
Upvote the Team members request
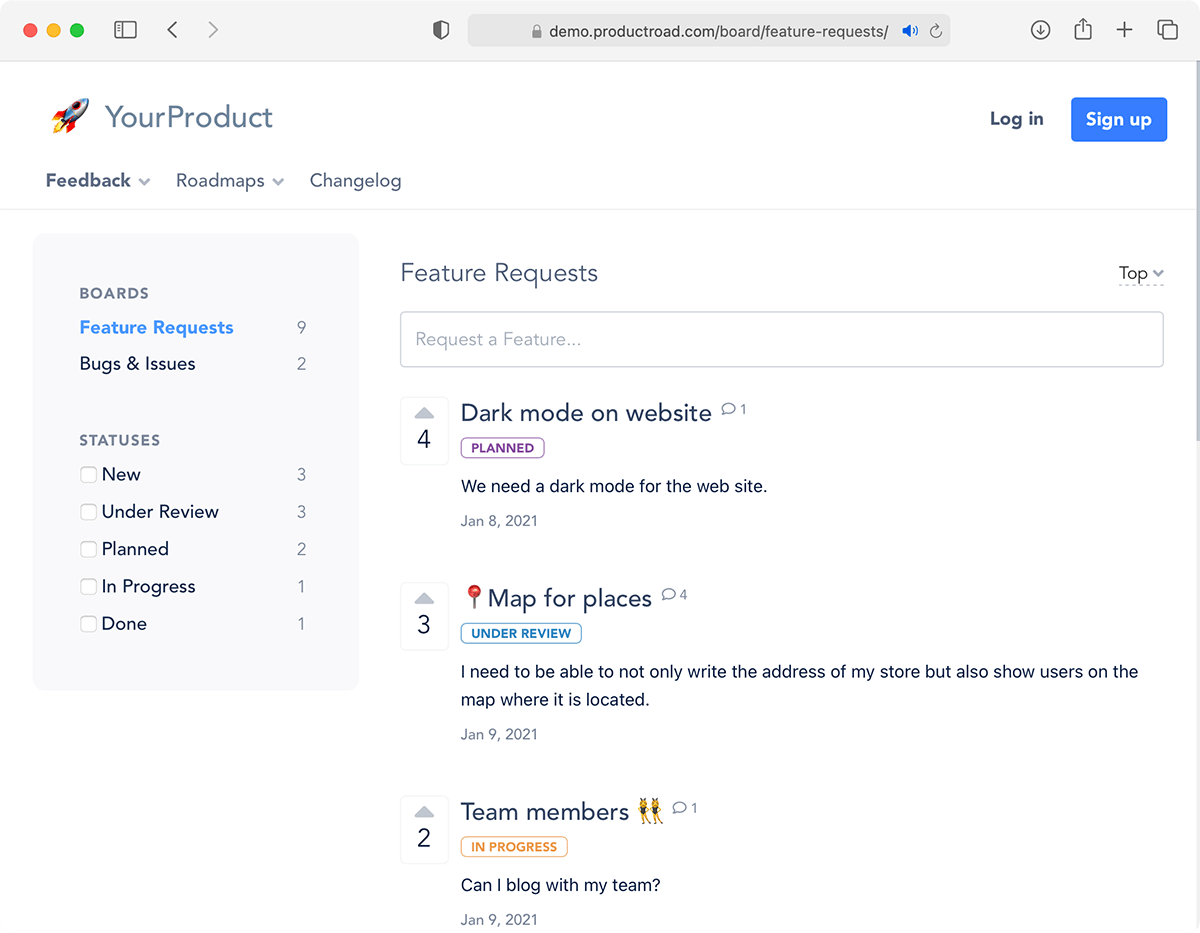click(424, 811)
